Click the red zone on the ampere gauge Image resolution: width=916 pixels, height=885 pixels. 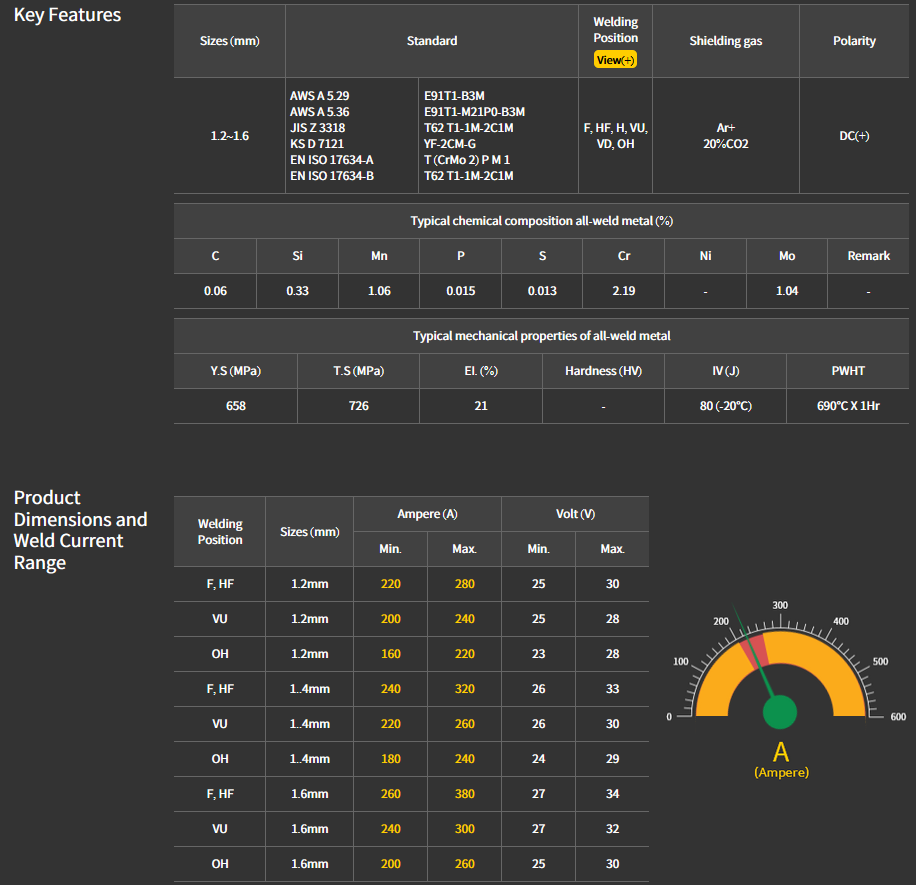click(757, 646)
